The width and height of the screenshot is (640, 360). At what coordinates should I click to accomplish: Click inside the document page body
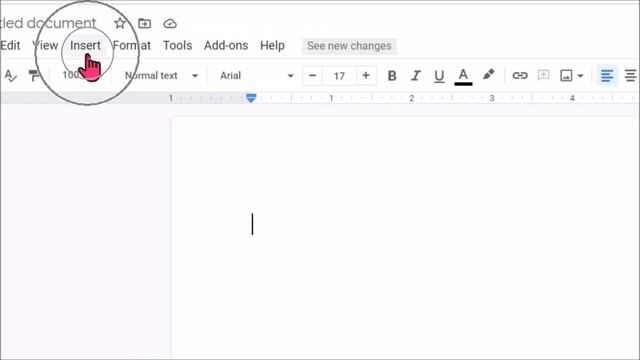pos(404,237)
